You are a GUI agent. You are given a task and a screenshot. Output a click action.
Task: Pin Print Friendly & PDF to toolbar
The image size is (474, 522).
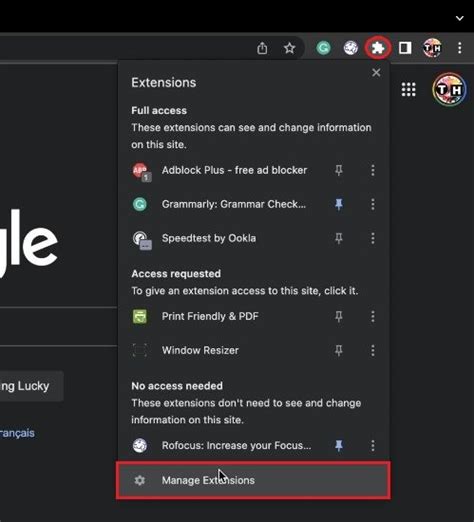(339, 316)
